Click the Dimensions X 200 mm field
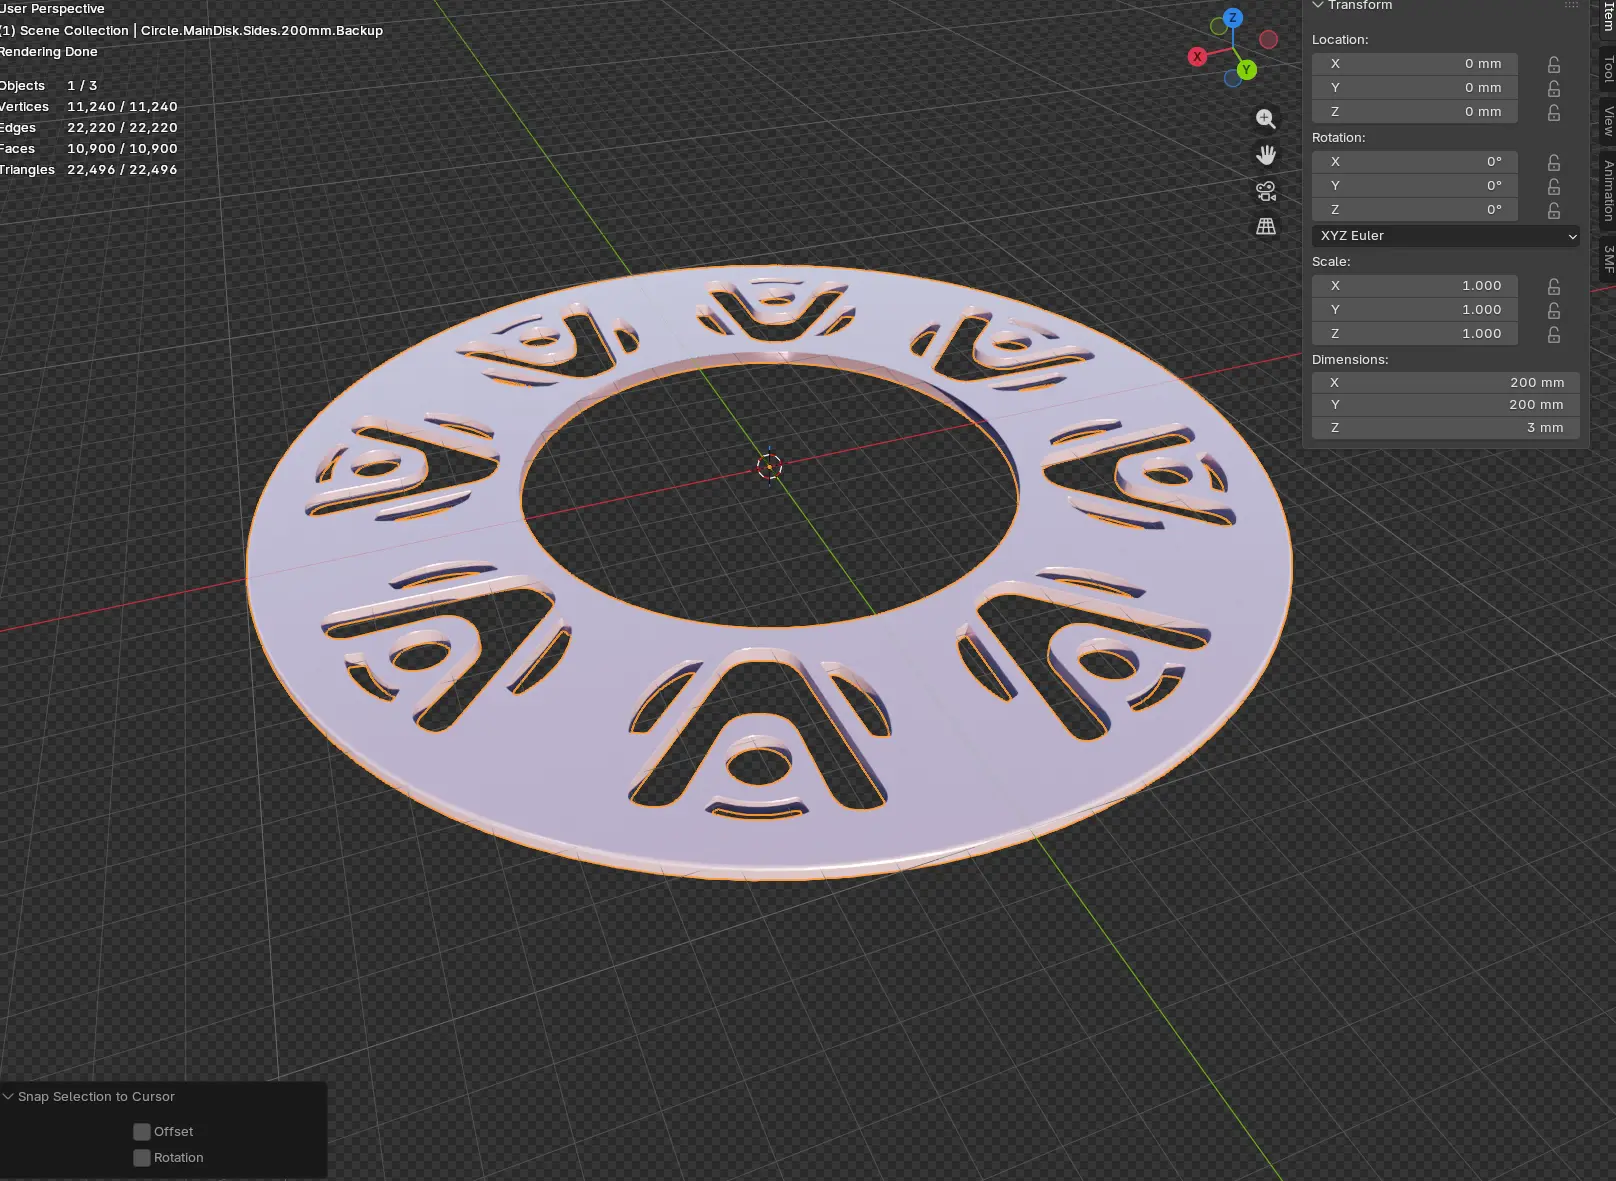1616x1181 pixels. tap(1447, 383)
